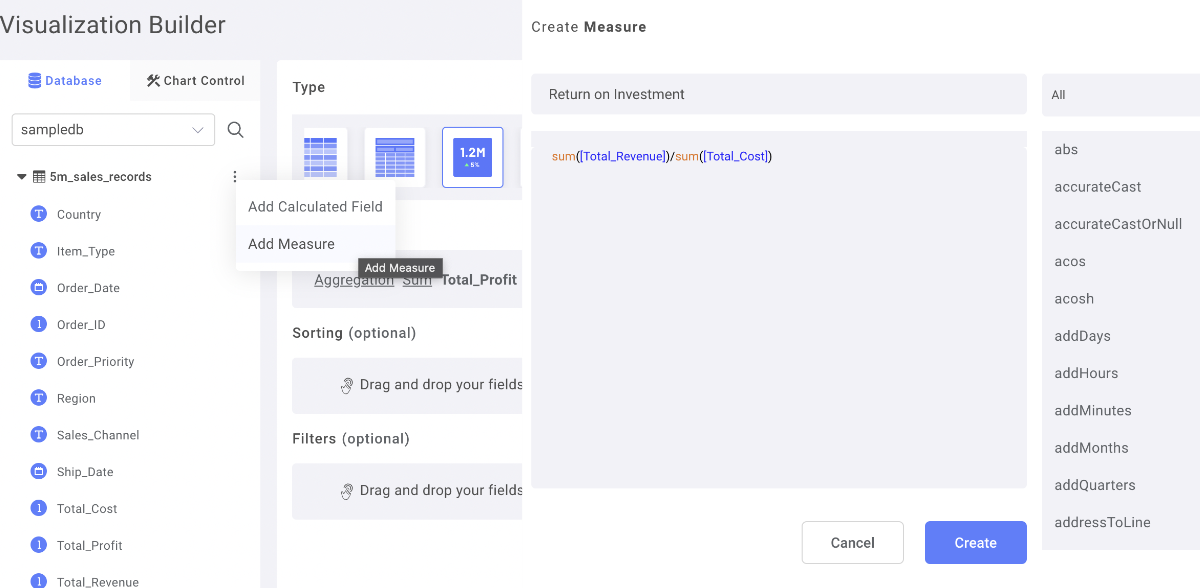Click the numeric type icon next to Total_Cost
This screenshot has width=1200, height=588.
[38, 508]
